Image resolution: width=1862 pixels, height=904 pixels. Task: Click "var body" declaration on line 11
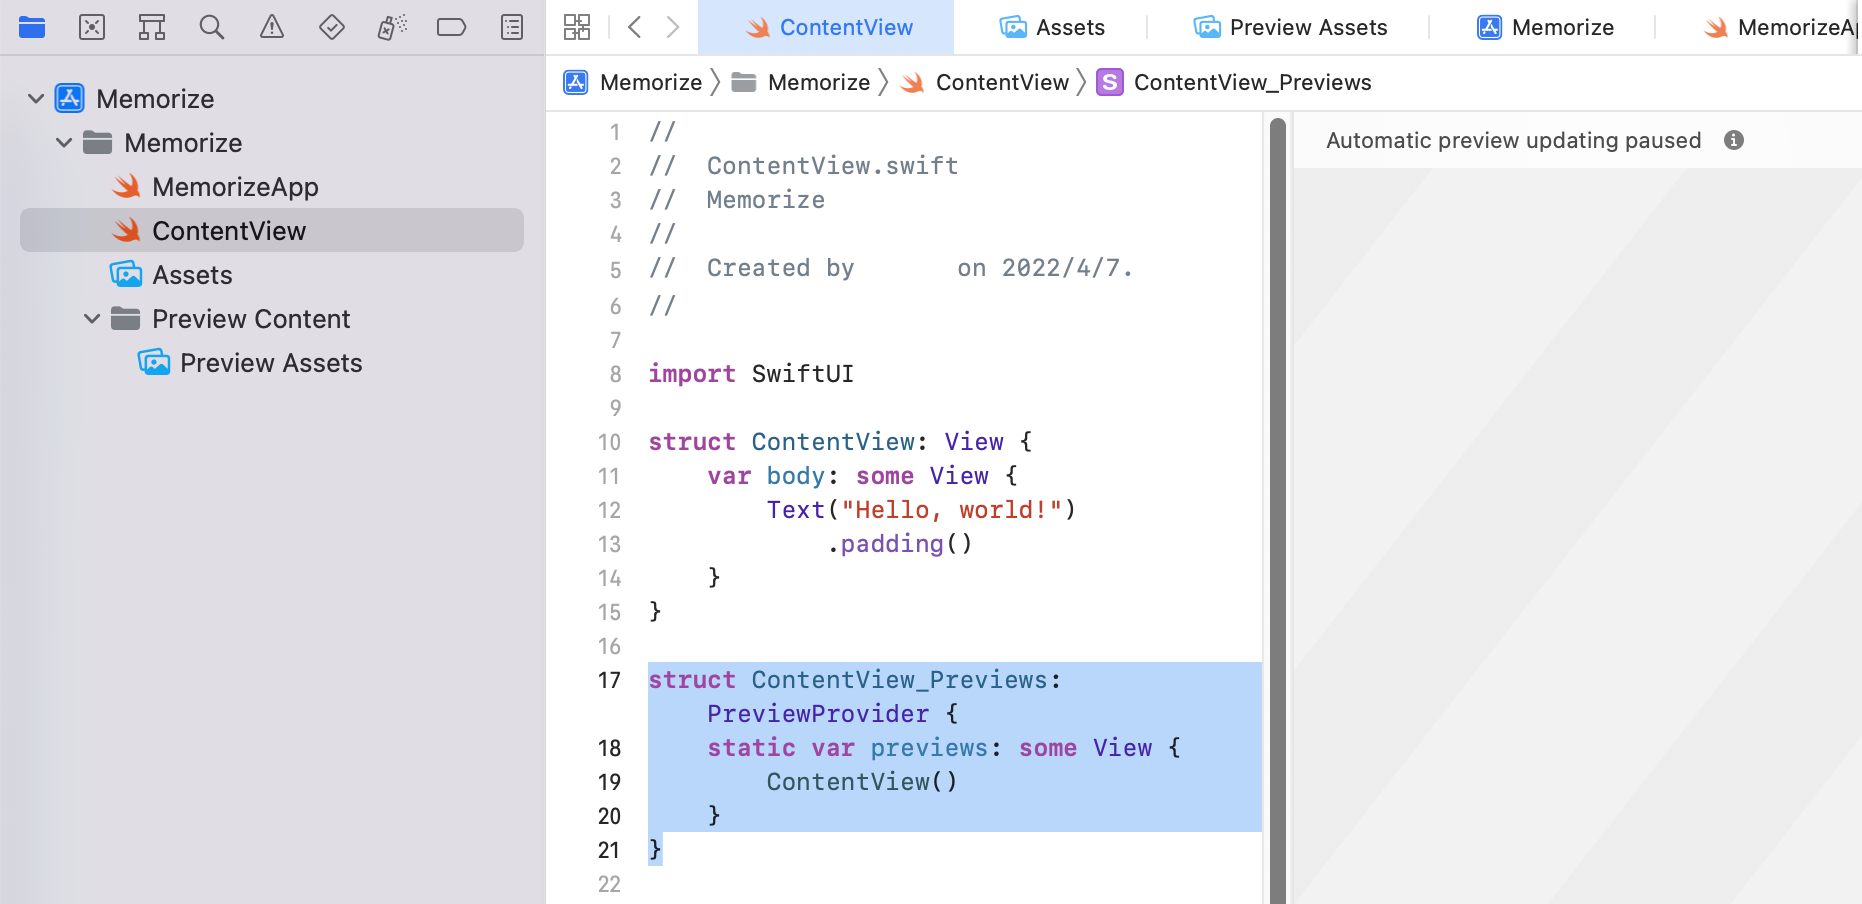click(x=766, y=476)
